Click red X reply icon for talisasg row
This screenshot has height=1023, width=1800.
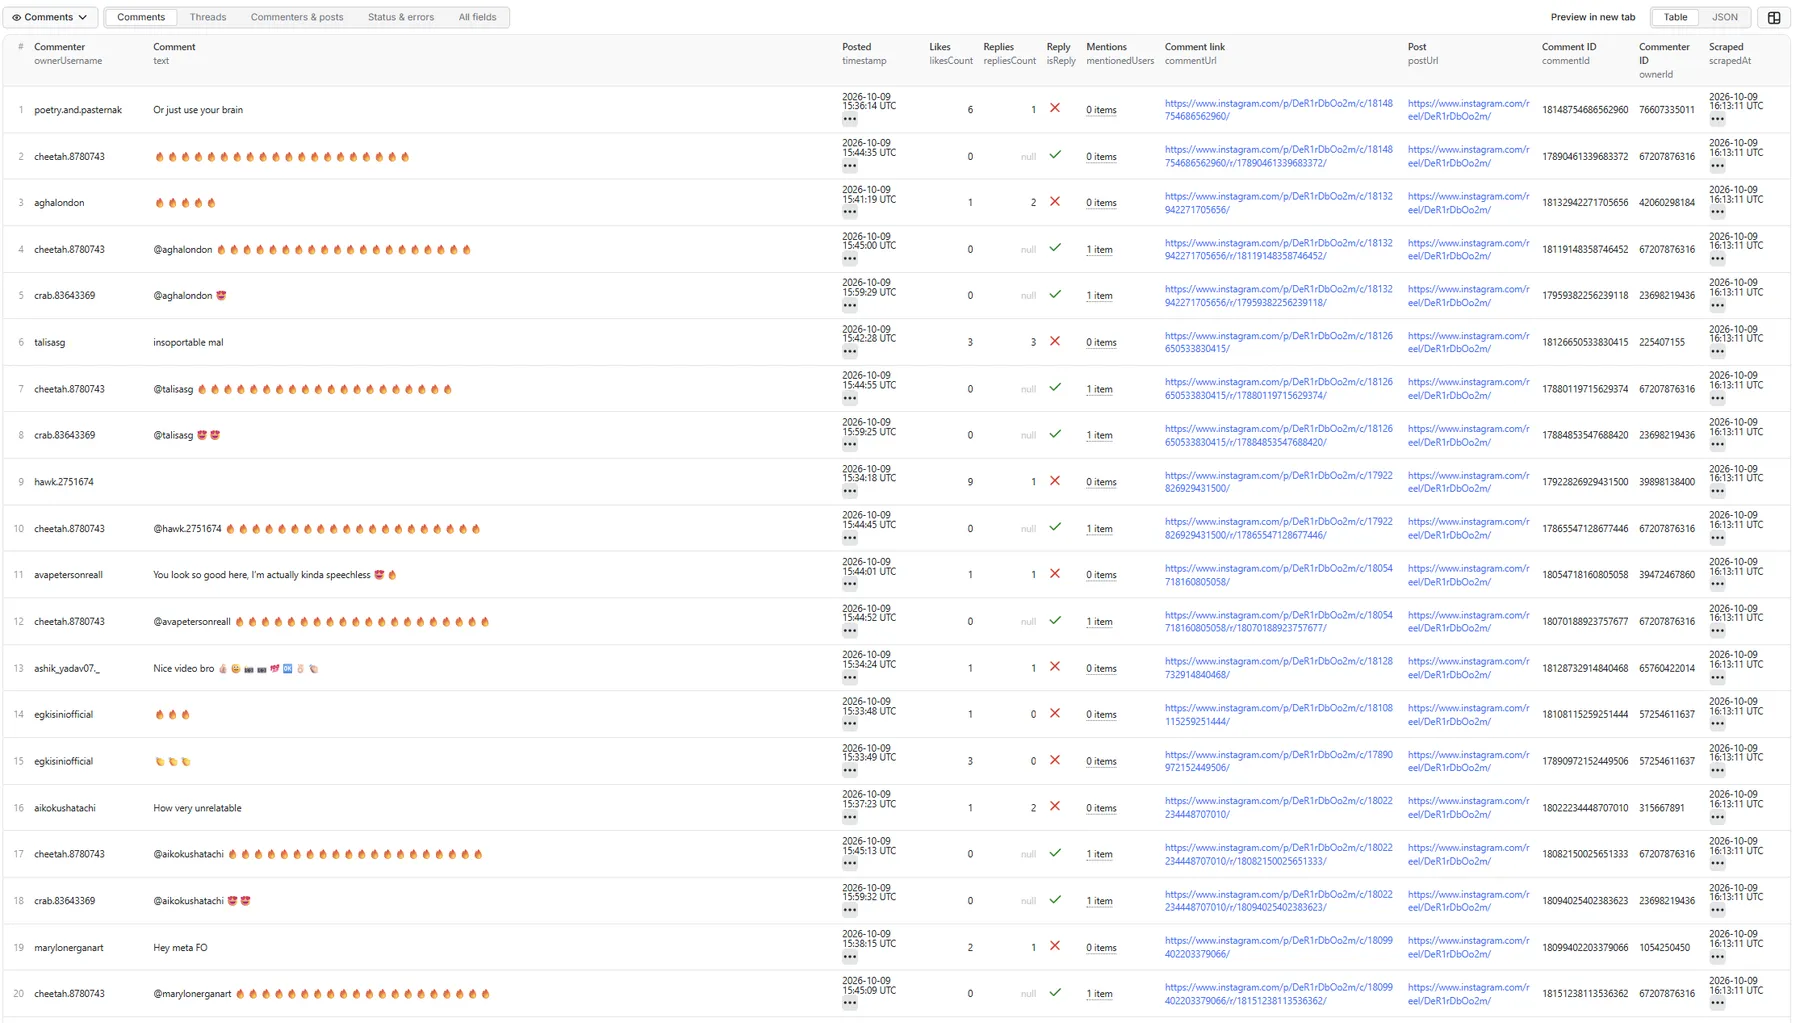(x=1055, y=341)
